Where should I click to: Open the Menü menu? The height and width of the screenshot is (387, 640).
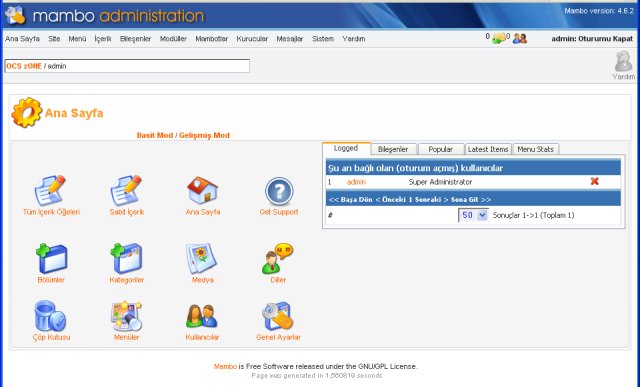coord(77,39)
